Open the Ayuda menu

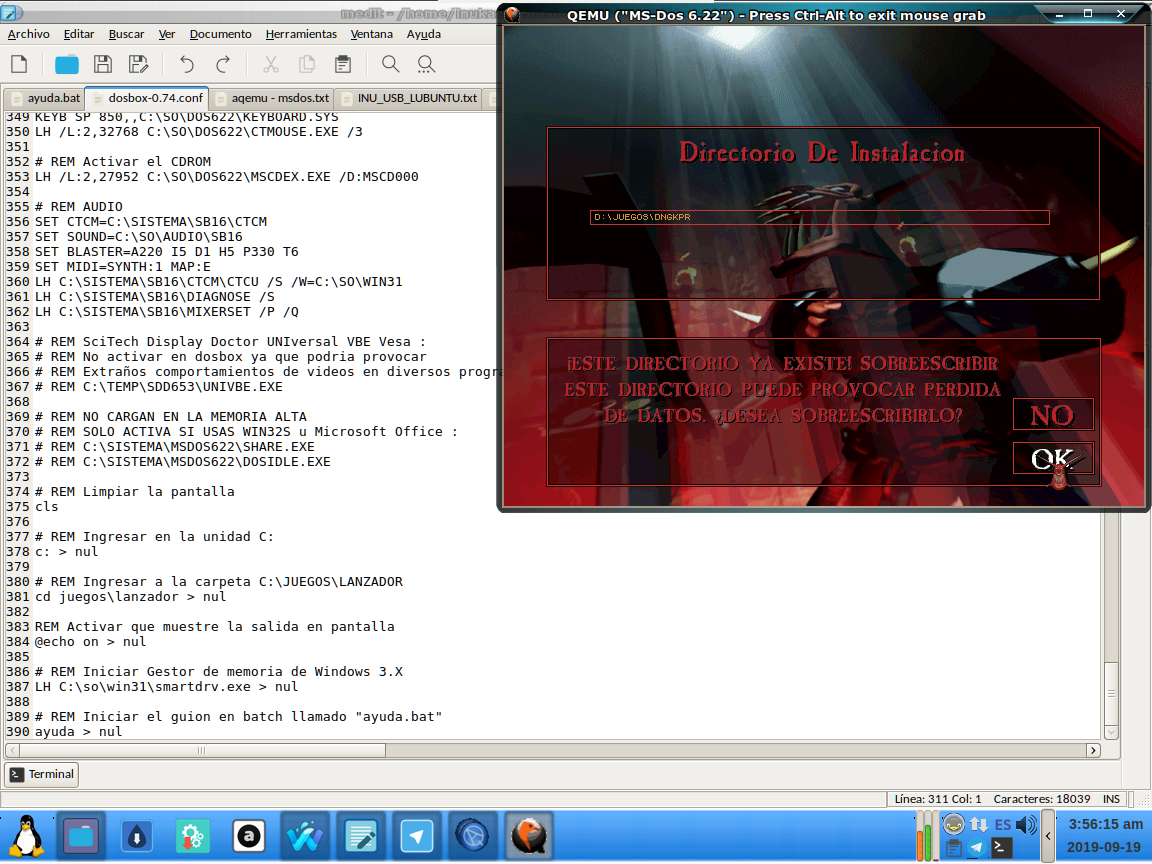(x=424, y=34)
